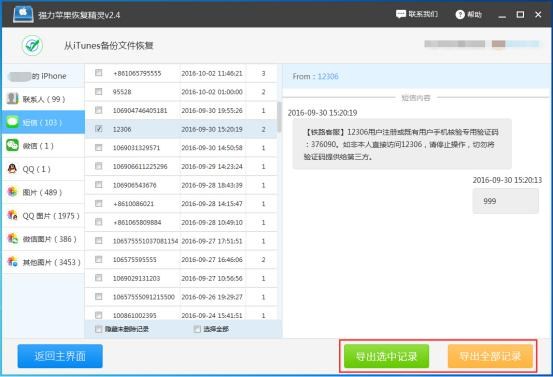The image size is (553, 377).
Task: Select the 106575595555 message row
Action: [181, 260]
